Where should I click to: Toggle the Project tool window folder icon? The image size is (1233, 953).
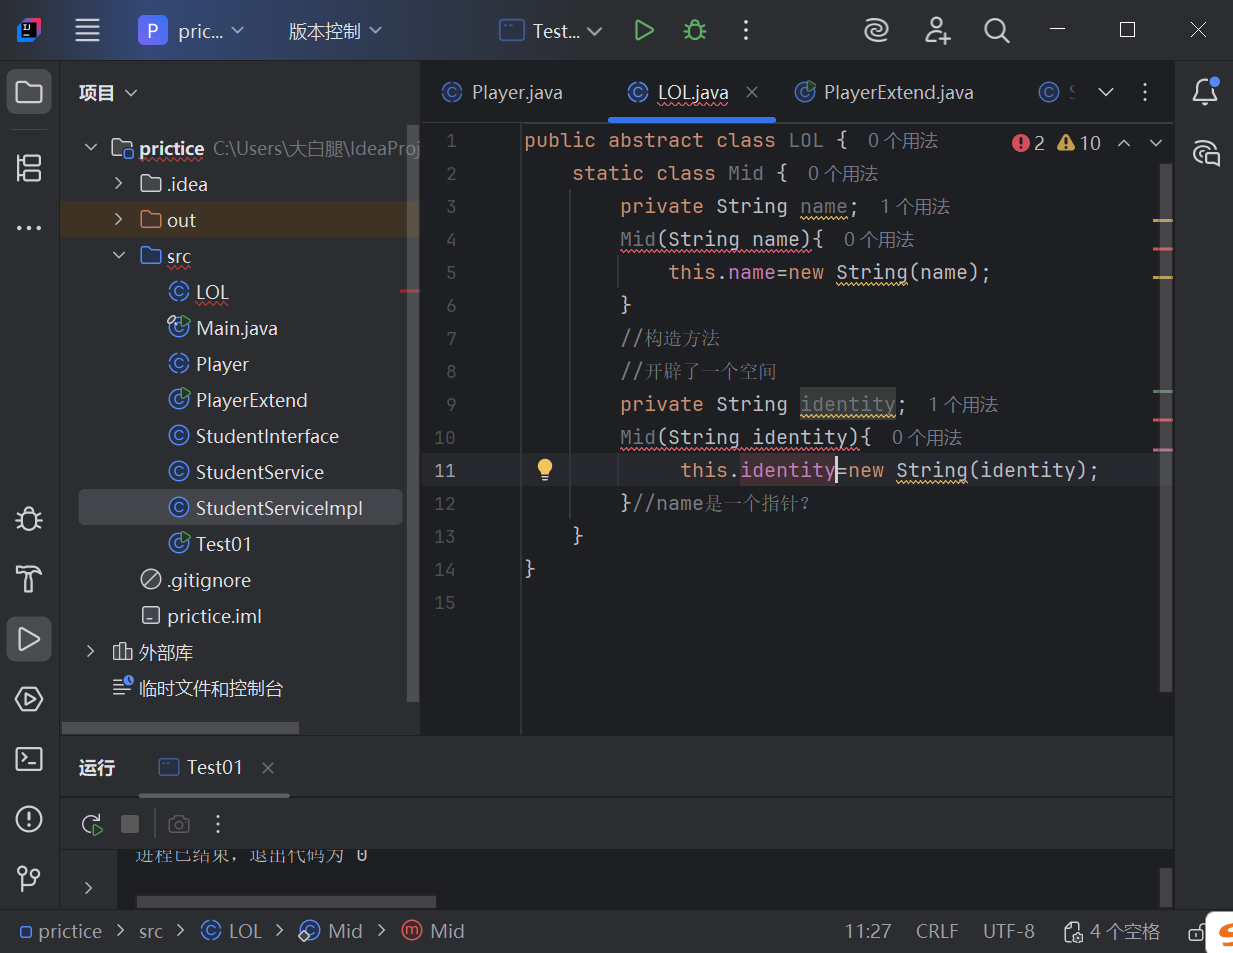(x=29, y=92)
